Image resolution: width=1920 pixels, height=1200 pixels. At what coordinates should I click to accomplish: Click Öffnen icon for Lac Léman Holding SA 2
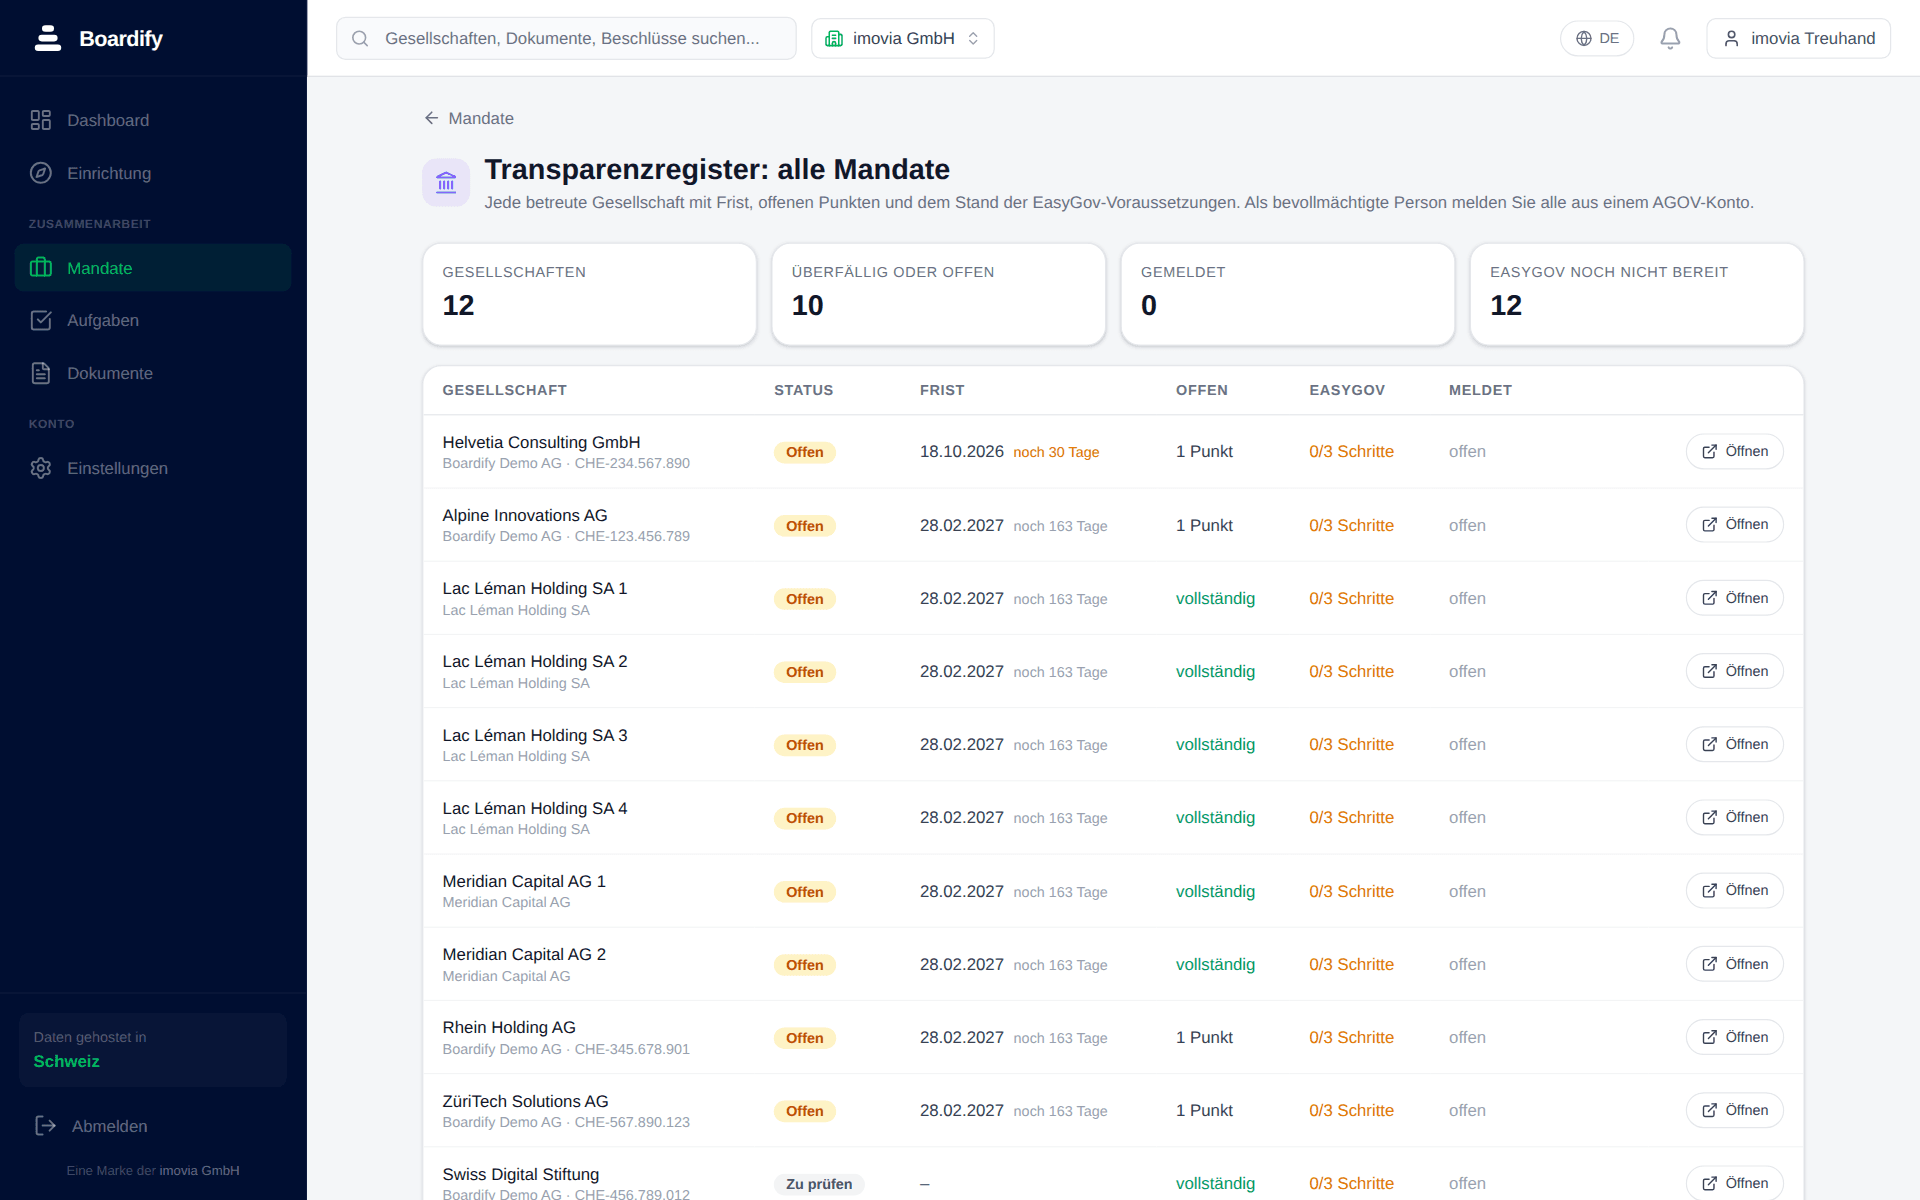(x=1710, y=671)
